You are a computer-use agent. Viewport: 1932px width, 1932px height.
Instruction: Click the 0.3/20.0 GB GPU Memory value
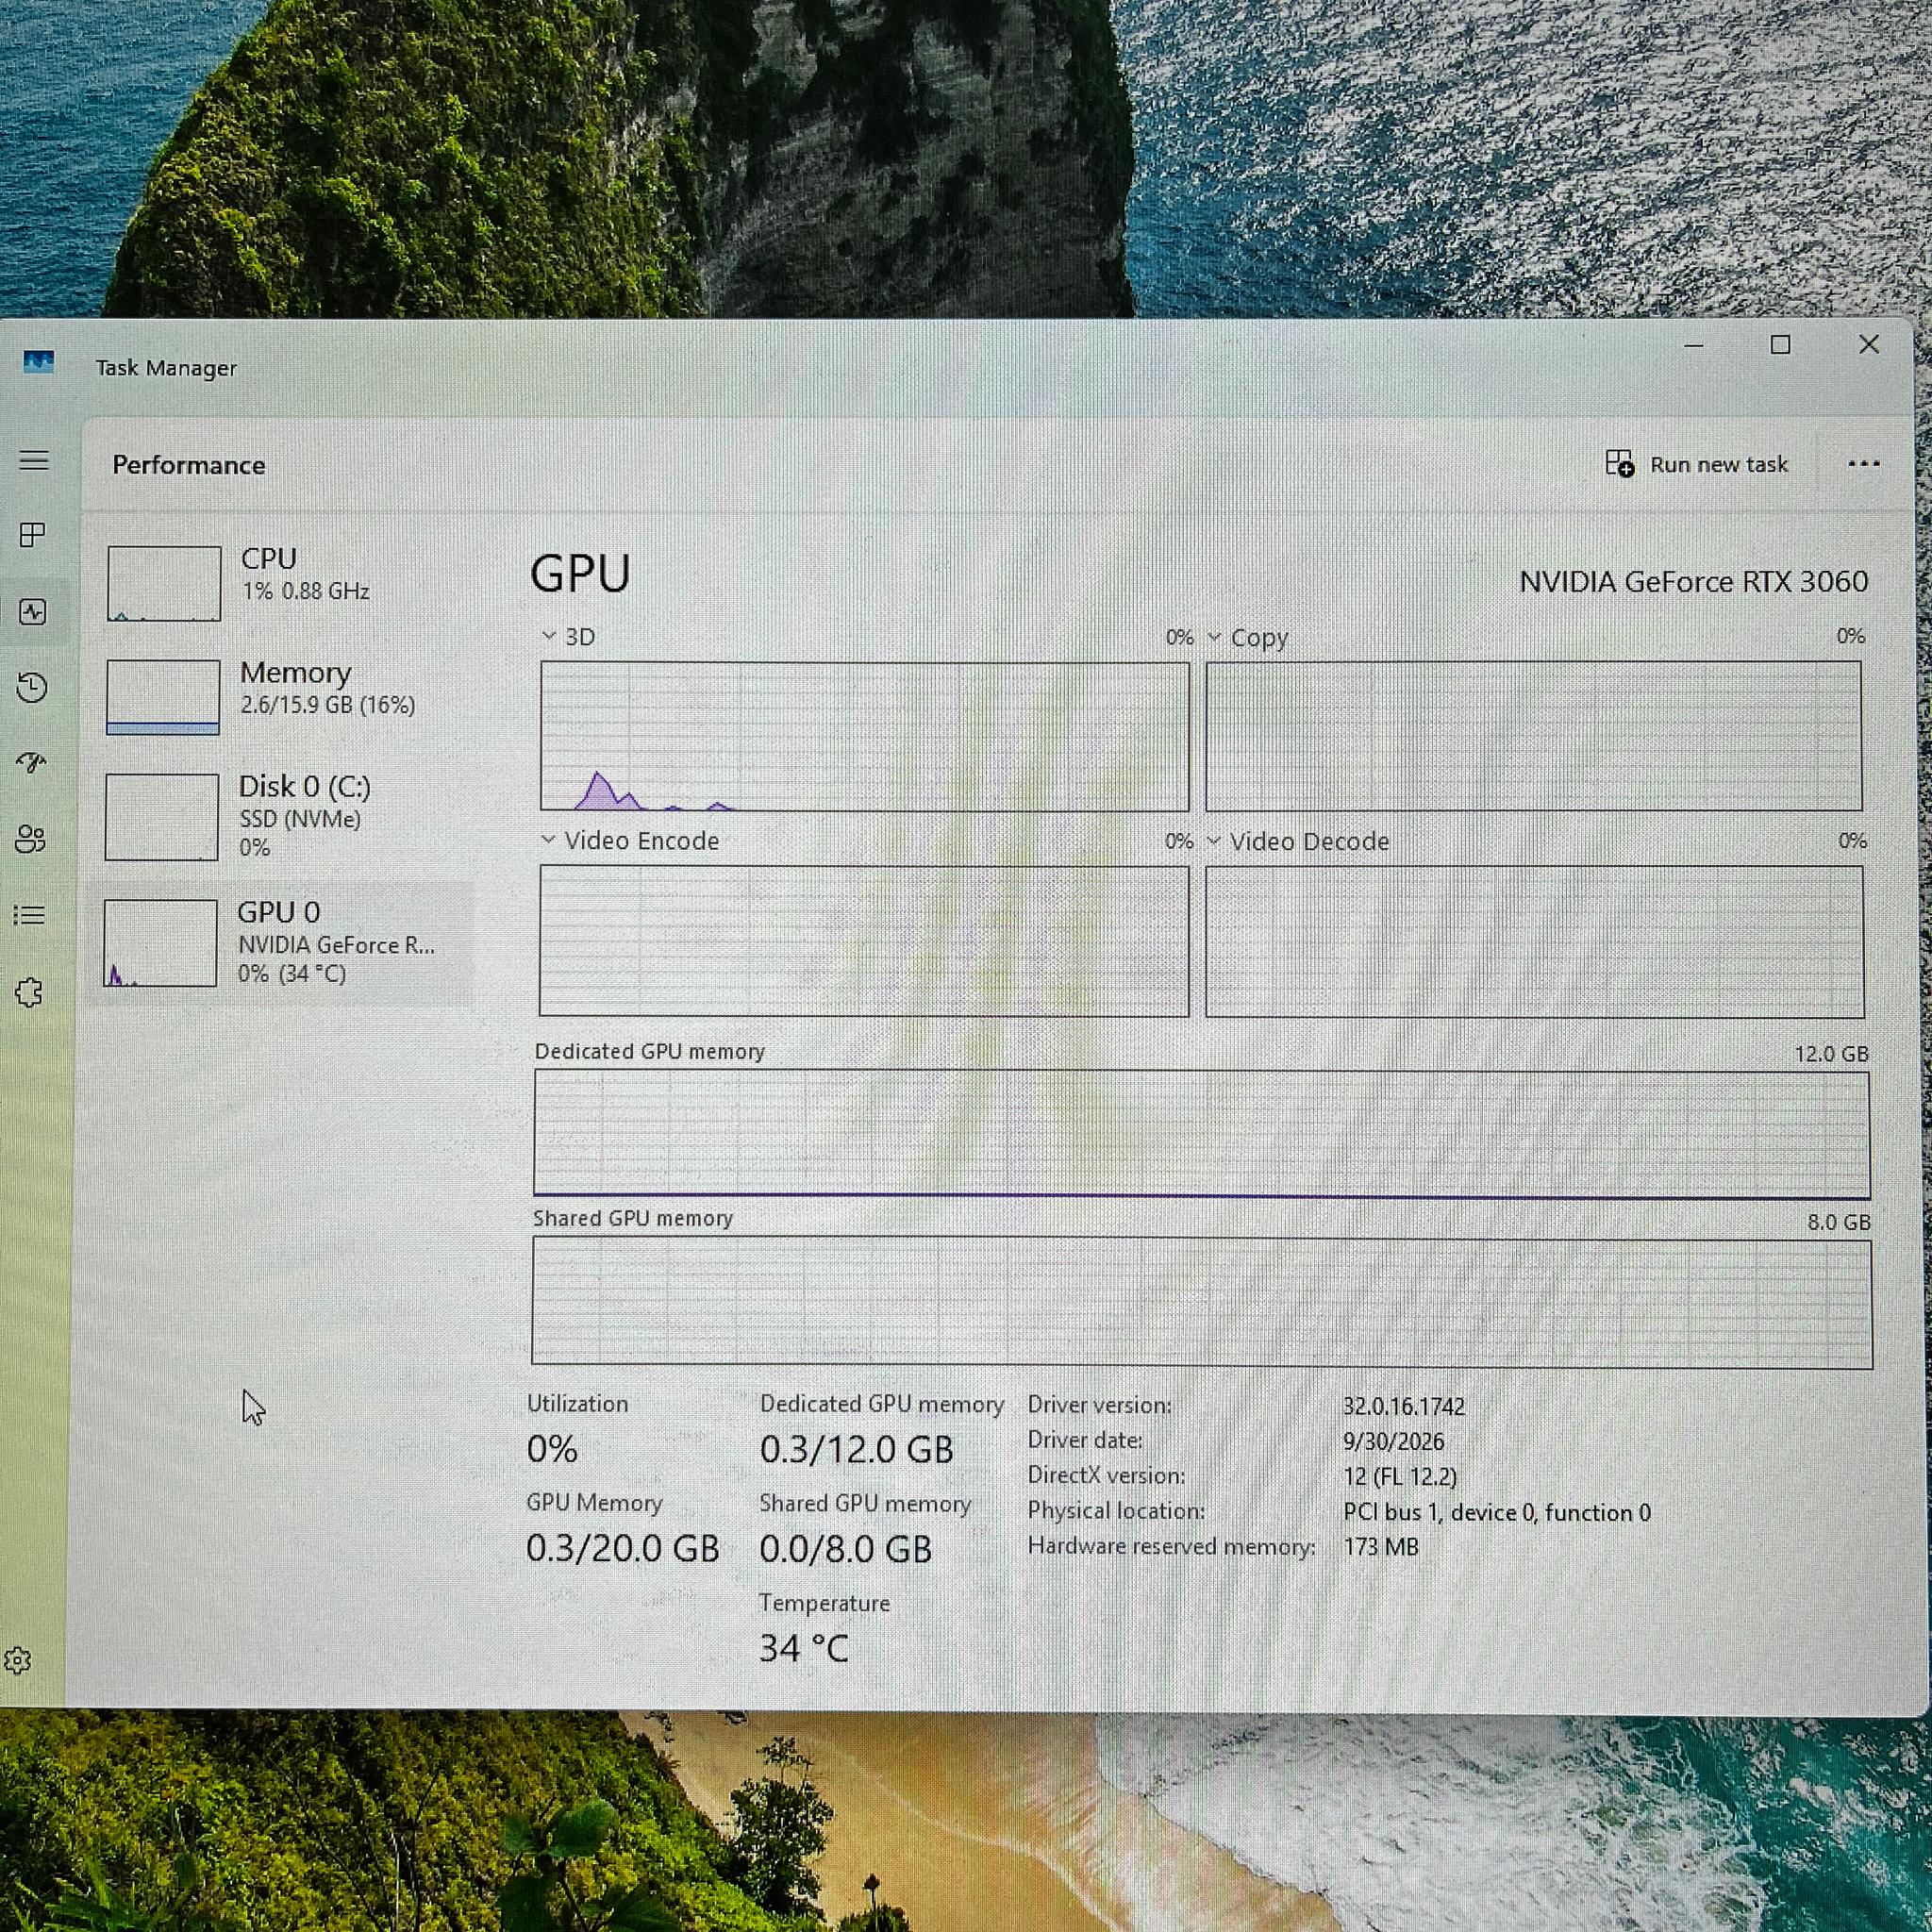coord(623,1548)
